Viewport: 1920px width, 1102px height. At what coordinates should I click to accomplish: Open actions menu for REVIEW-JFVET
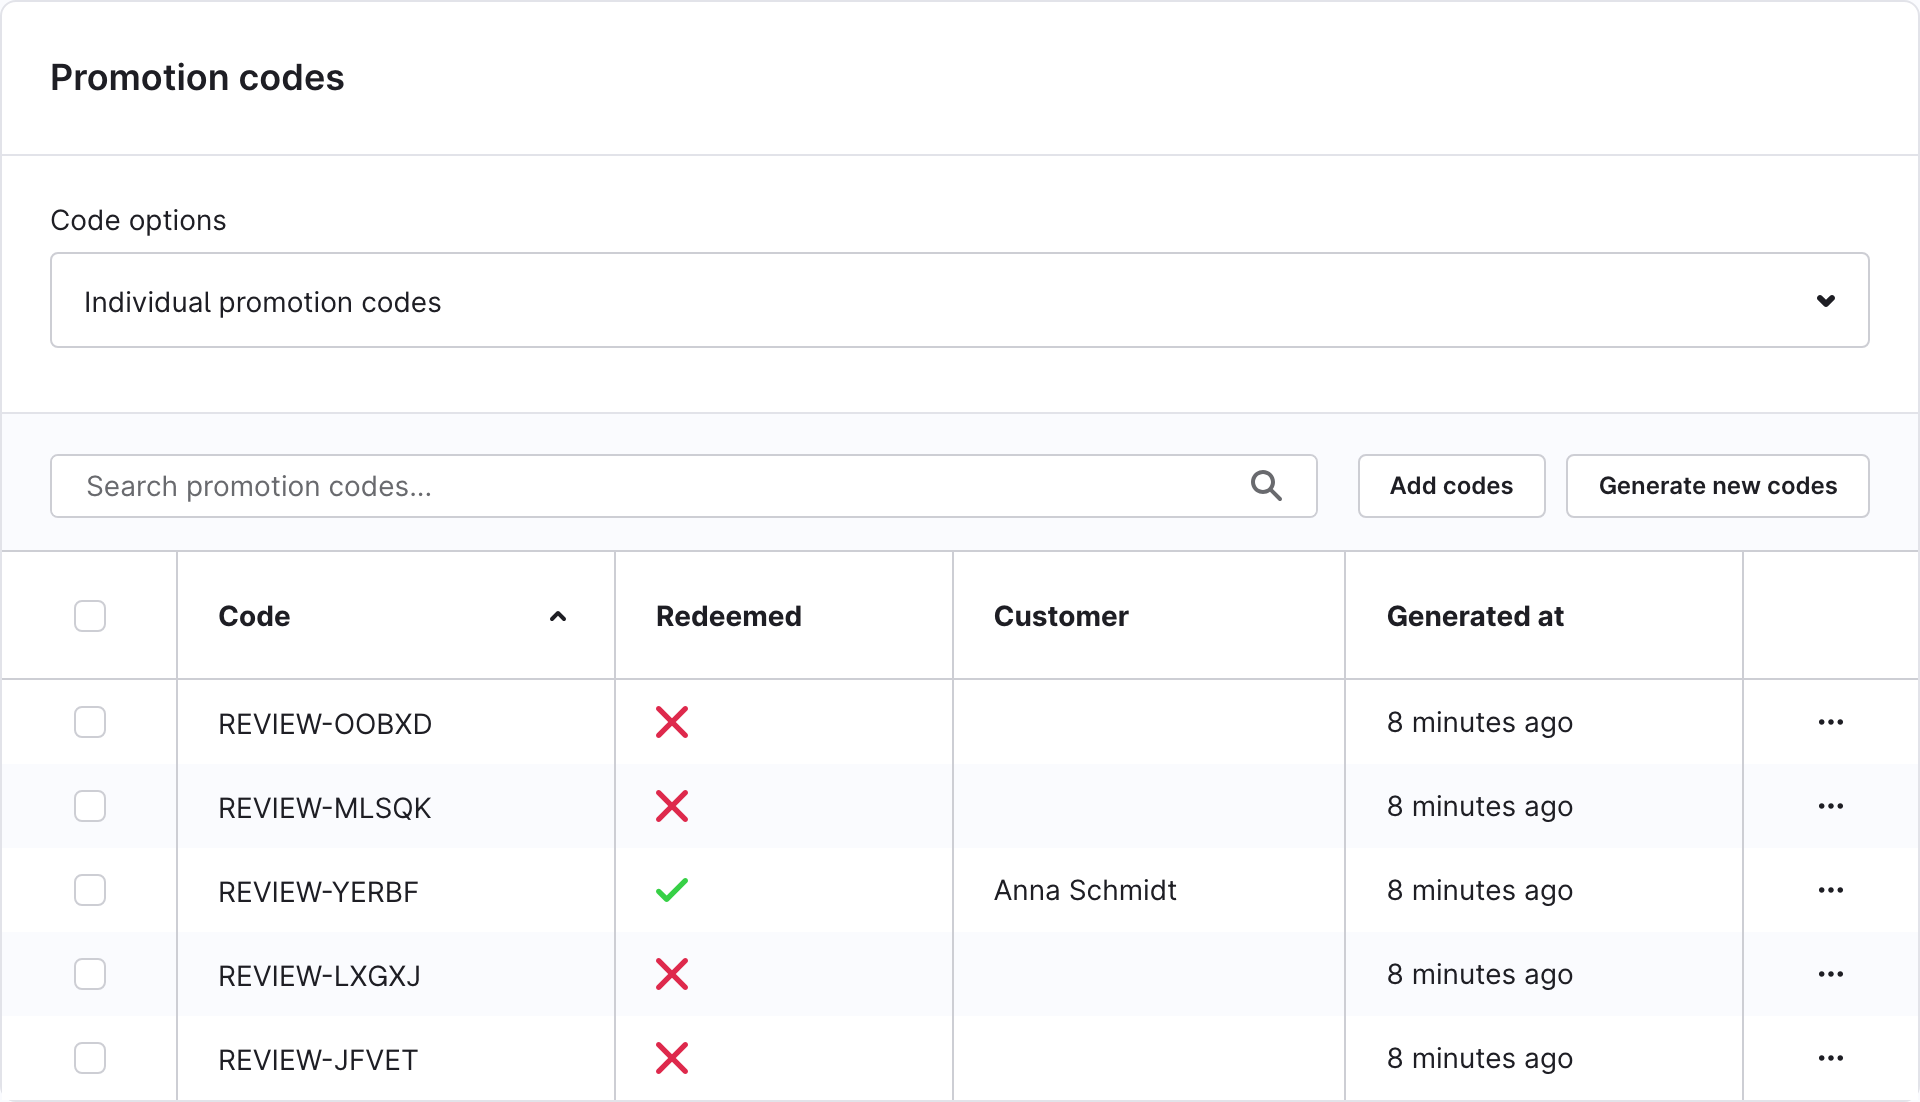[1831, 1058]
